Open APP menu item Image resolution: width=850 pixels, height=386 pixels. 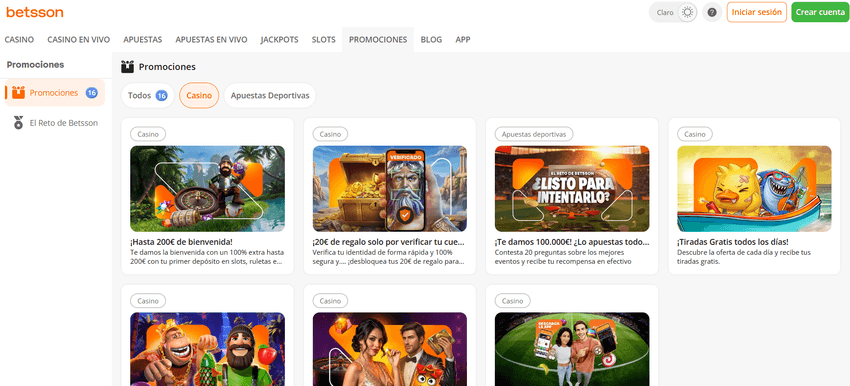point(463,40)
